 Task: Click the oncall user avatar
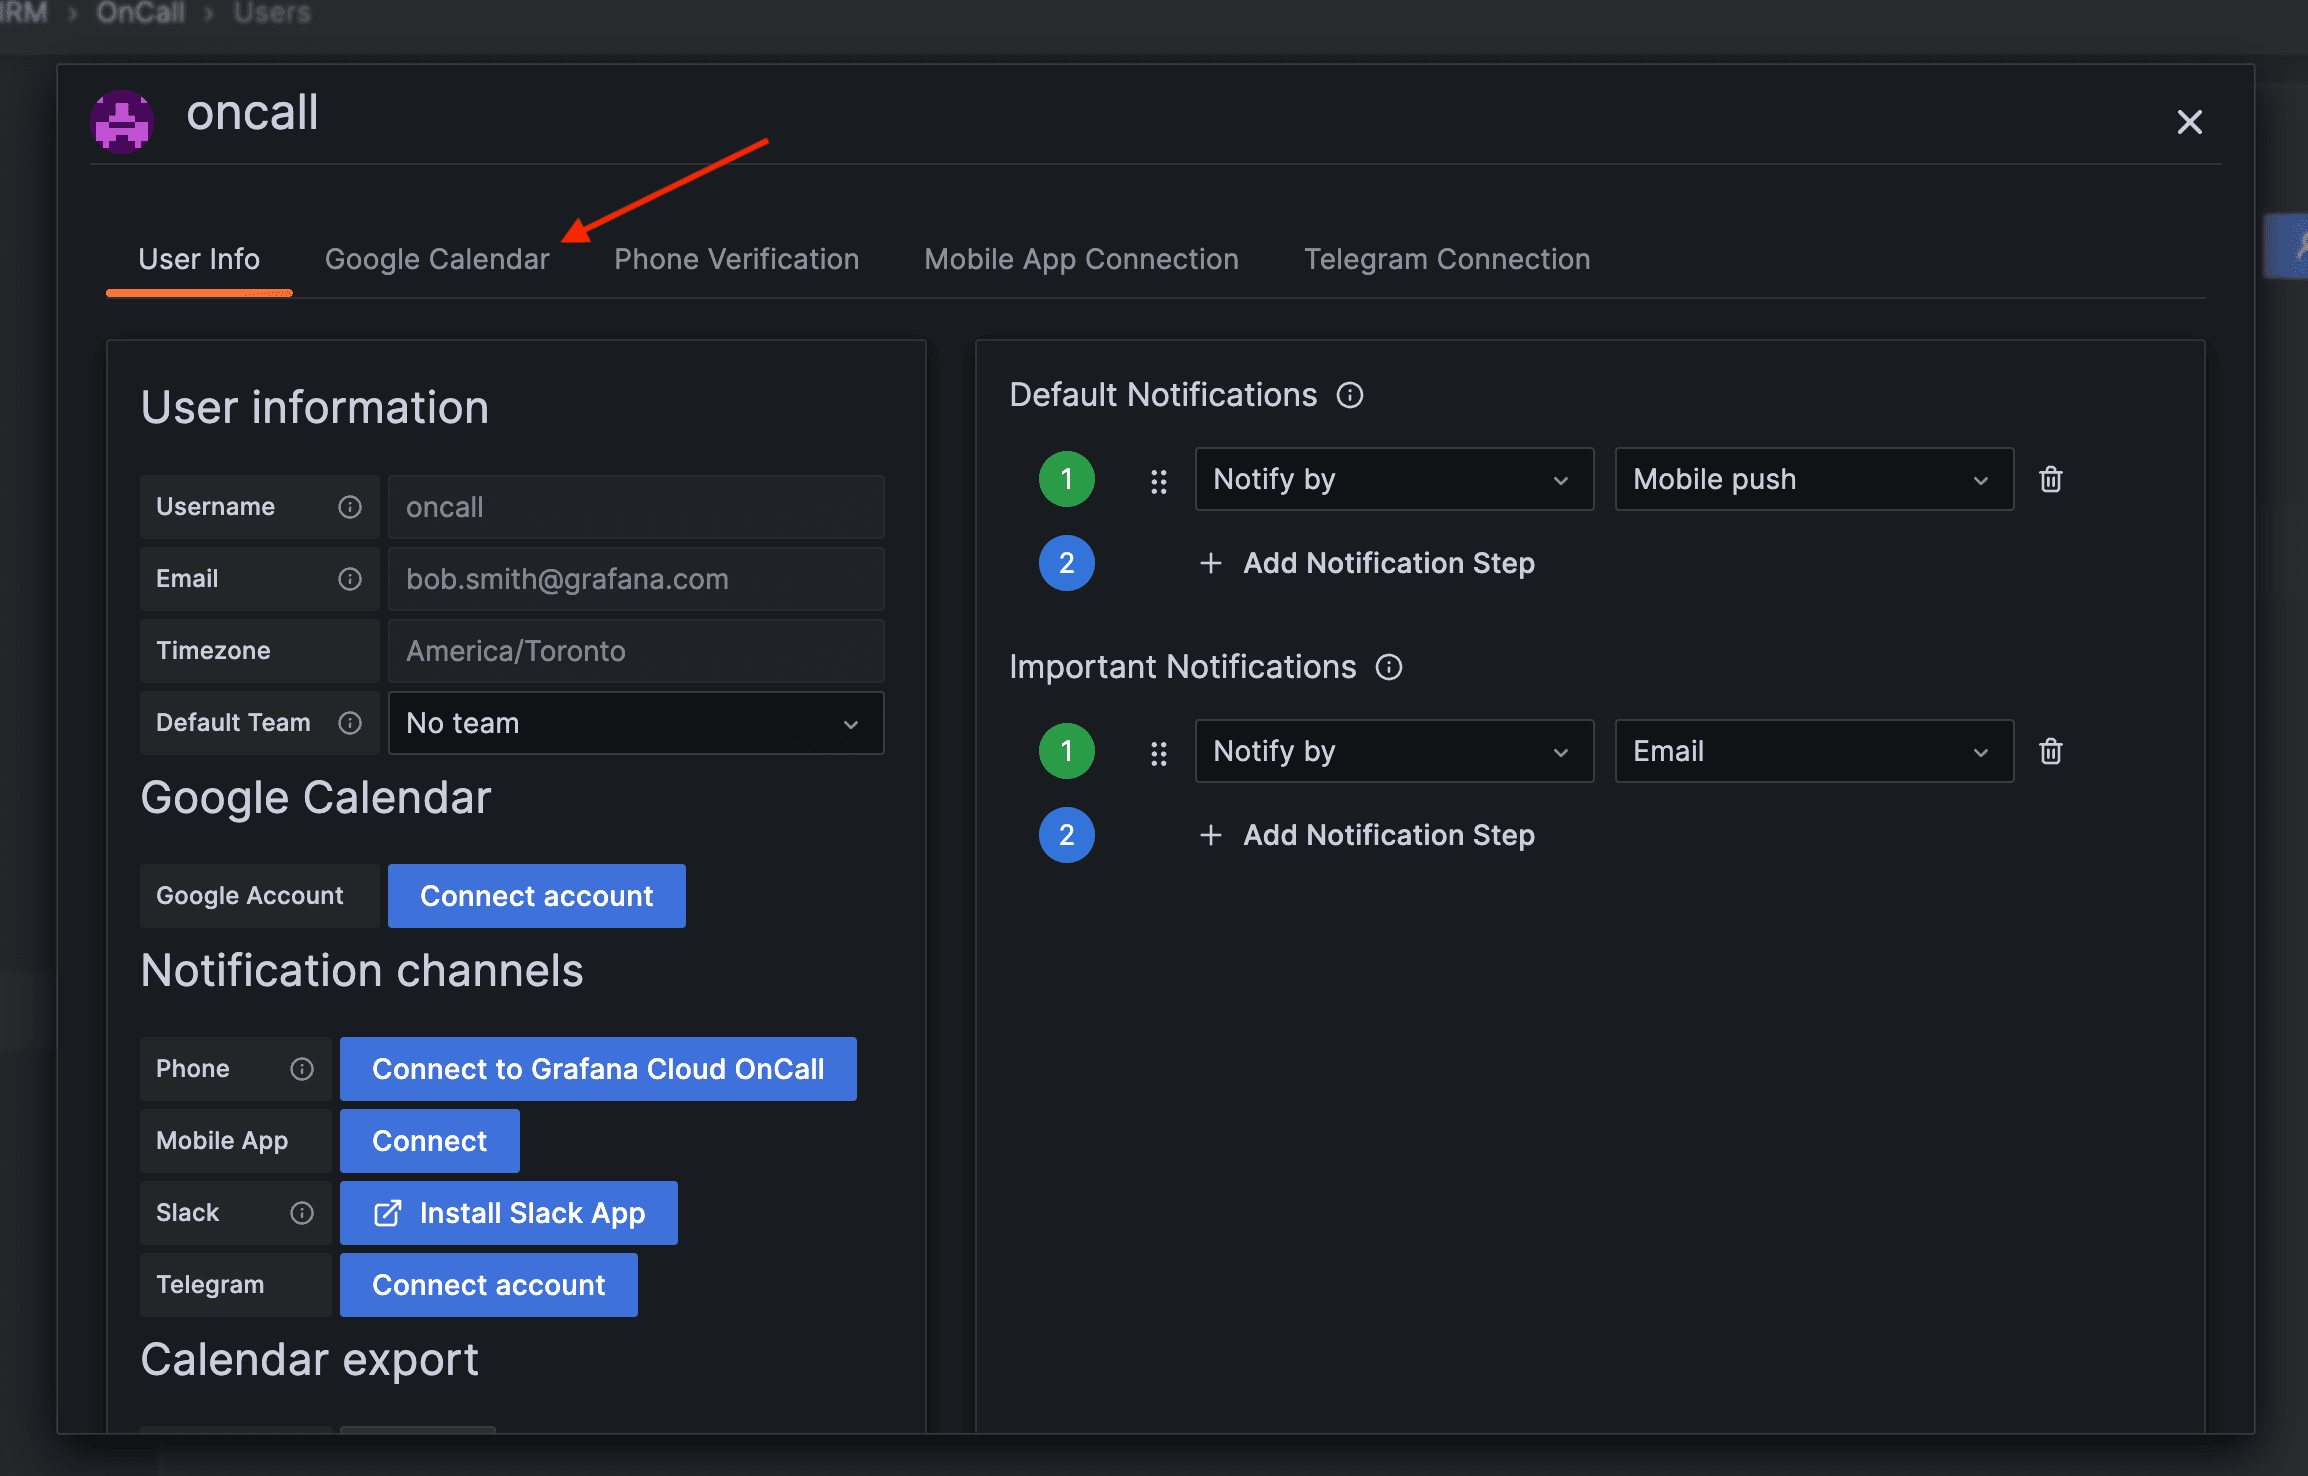121,120
